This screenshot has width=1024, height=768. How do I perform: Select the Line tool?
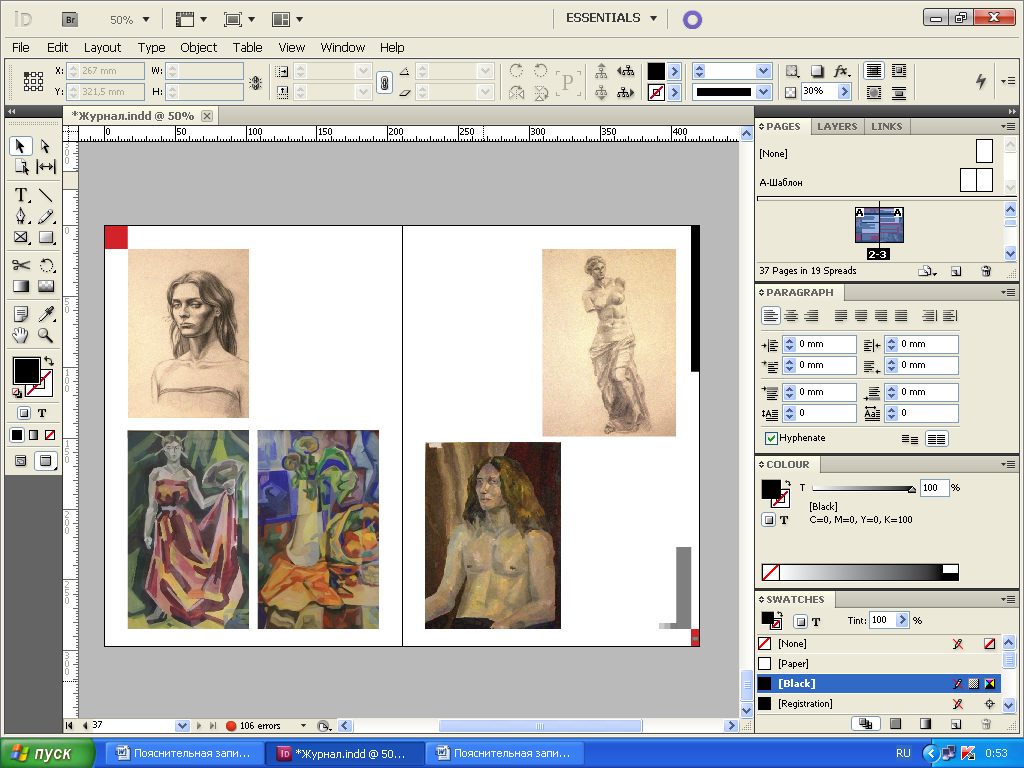pyautogui.click(x=46, y=195)
